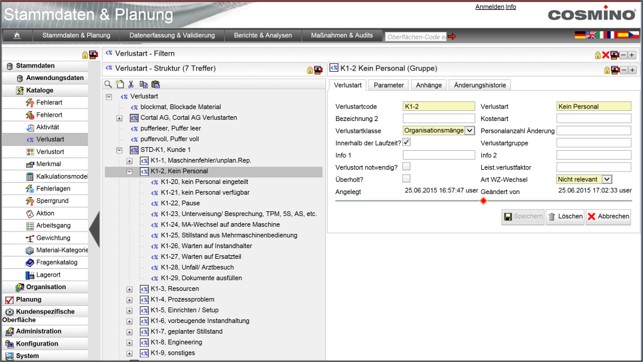Collapse the sidebar with the dark triangle handle
The height and width of the screenshot is (362, 643).
click(x=95, y=229)
